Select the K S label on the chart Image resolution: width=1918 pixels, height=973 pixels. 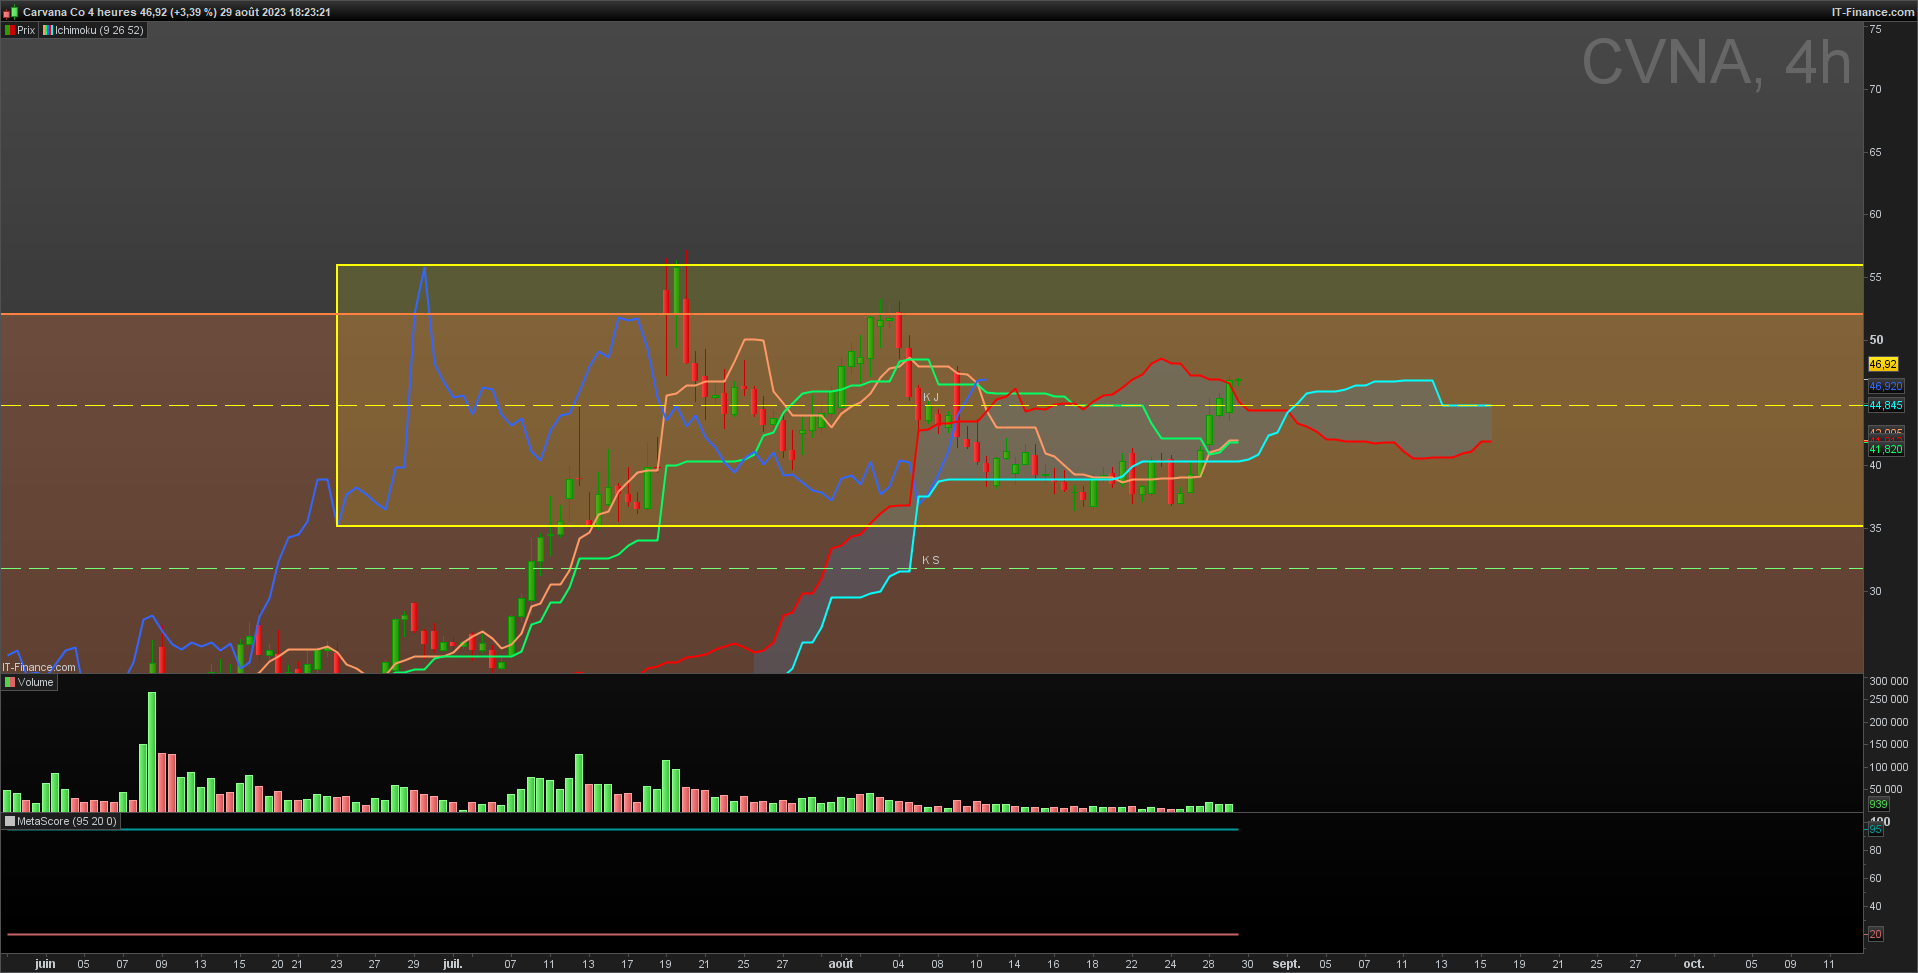click(931, 560)
